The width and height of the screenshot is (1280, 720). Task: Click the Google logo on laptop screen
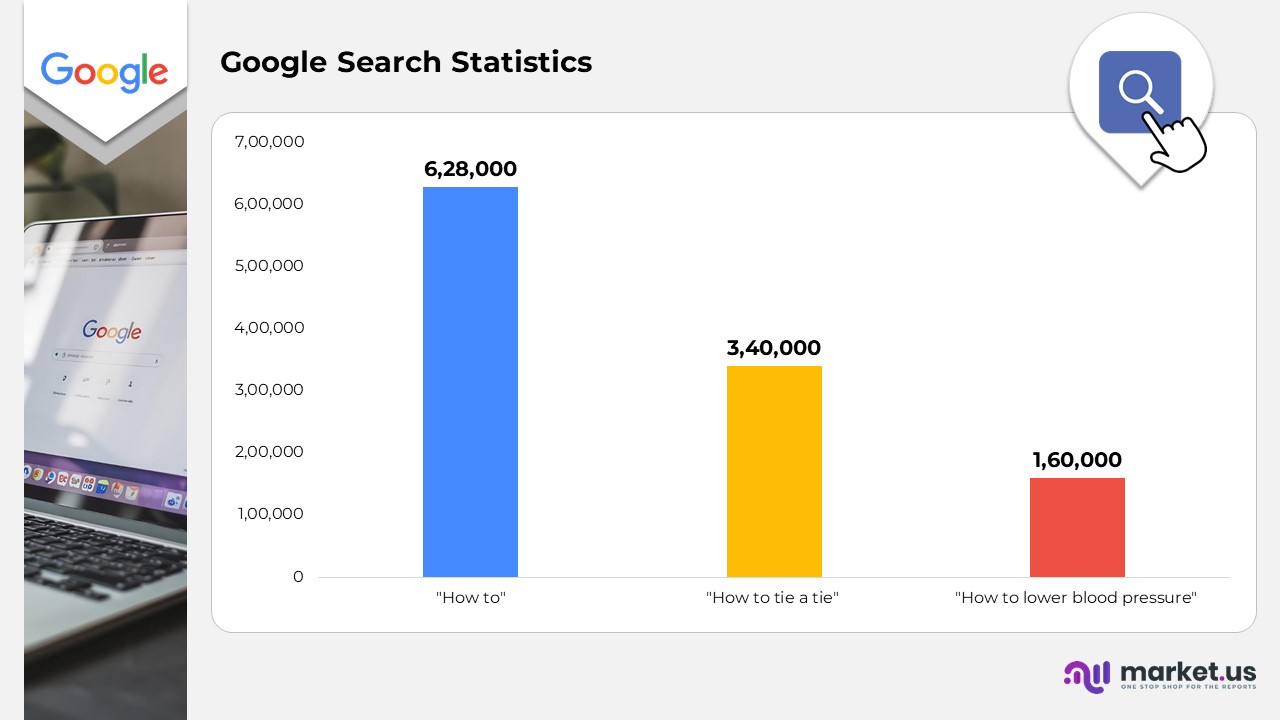coord(112,330)
